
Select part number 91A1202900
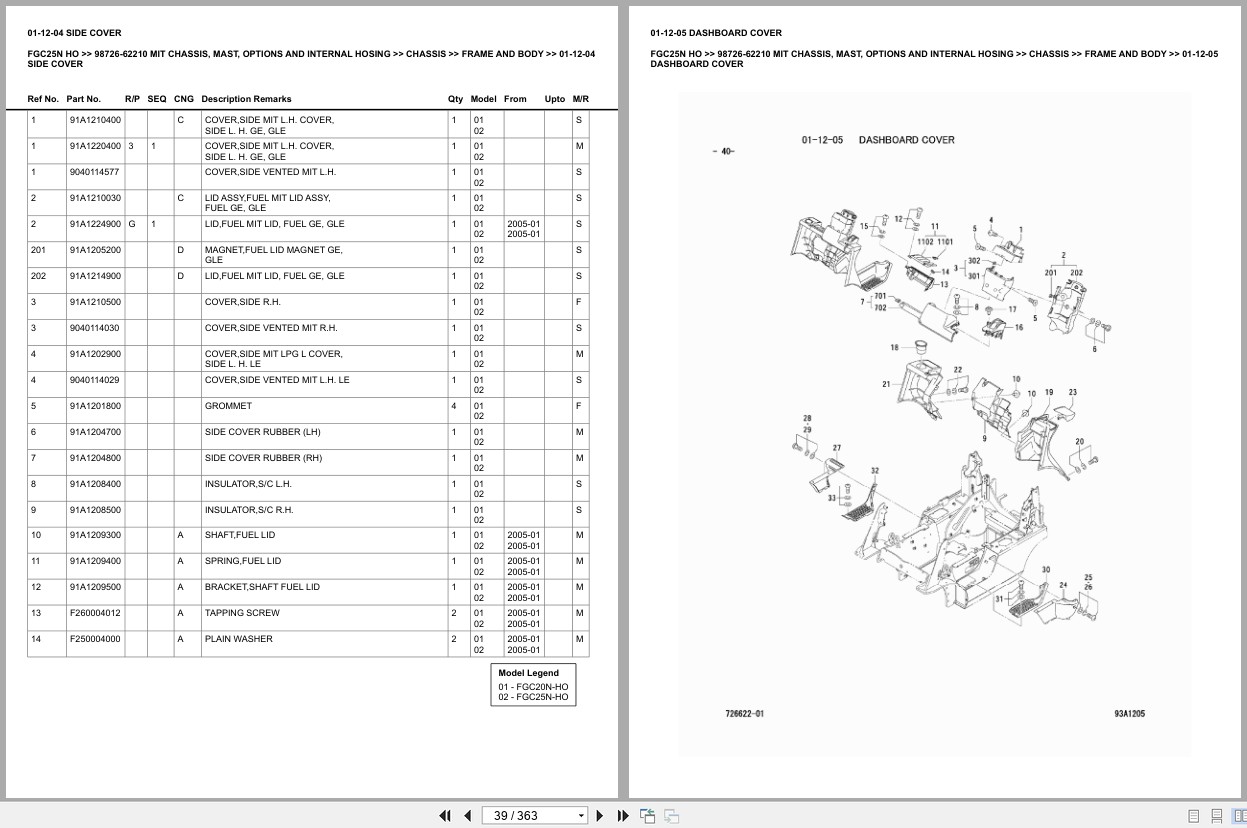click(x=95, y=354)
